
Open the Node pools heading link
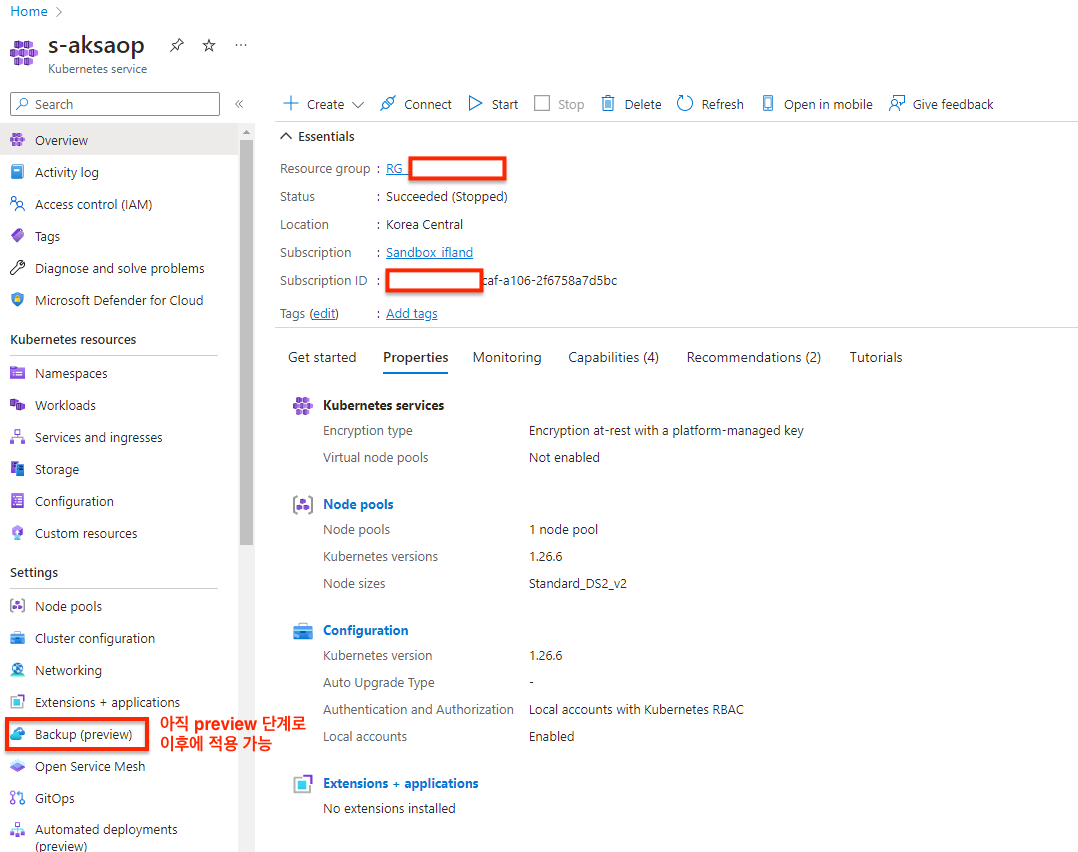tap(358, 504)
